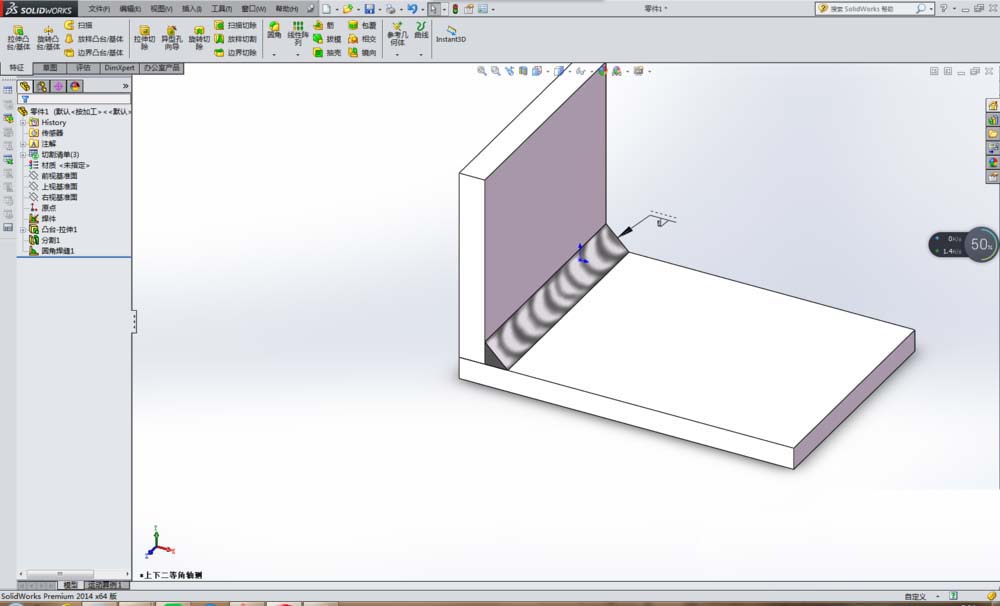Expand the 切割清单(3) node
1000x606 pixels.
23,154
